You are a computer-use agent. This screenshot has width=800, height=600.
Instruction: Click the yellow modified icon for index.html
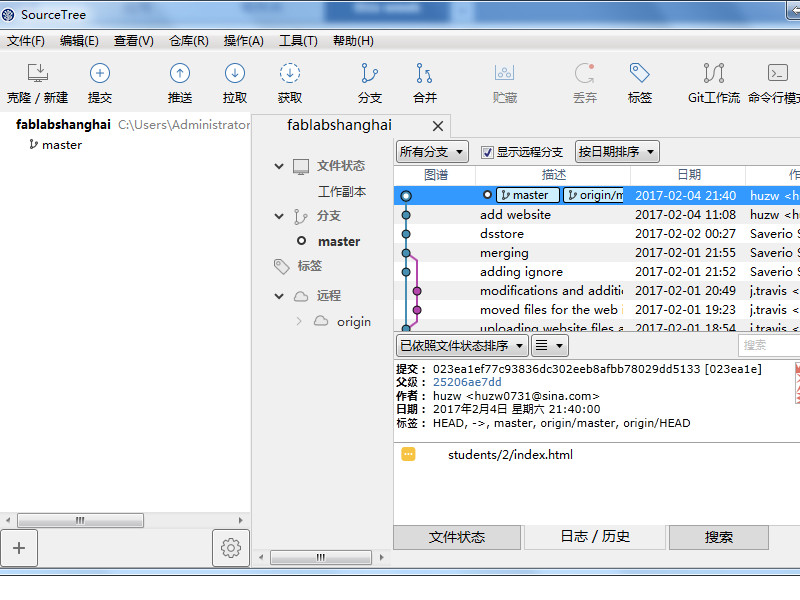point(408,454)
